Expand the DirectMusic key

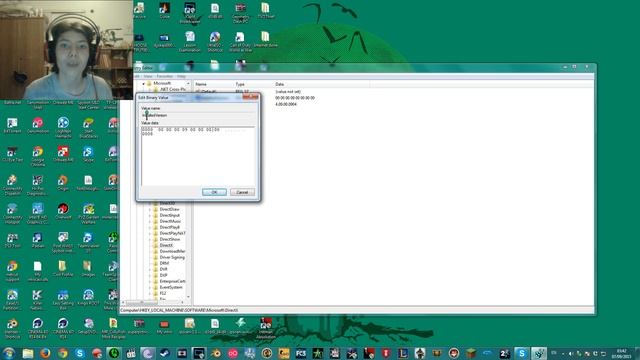tap(149, 221)
